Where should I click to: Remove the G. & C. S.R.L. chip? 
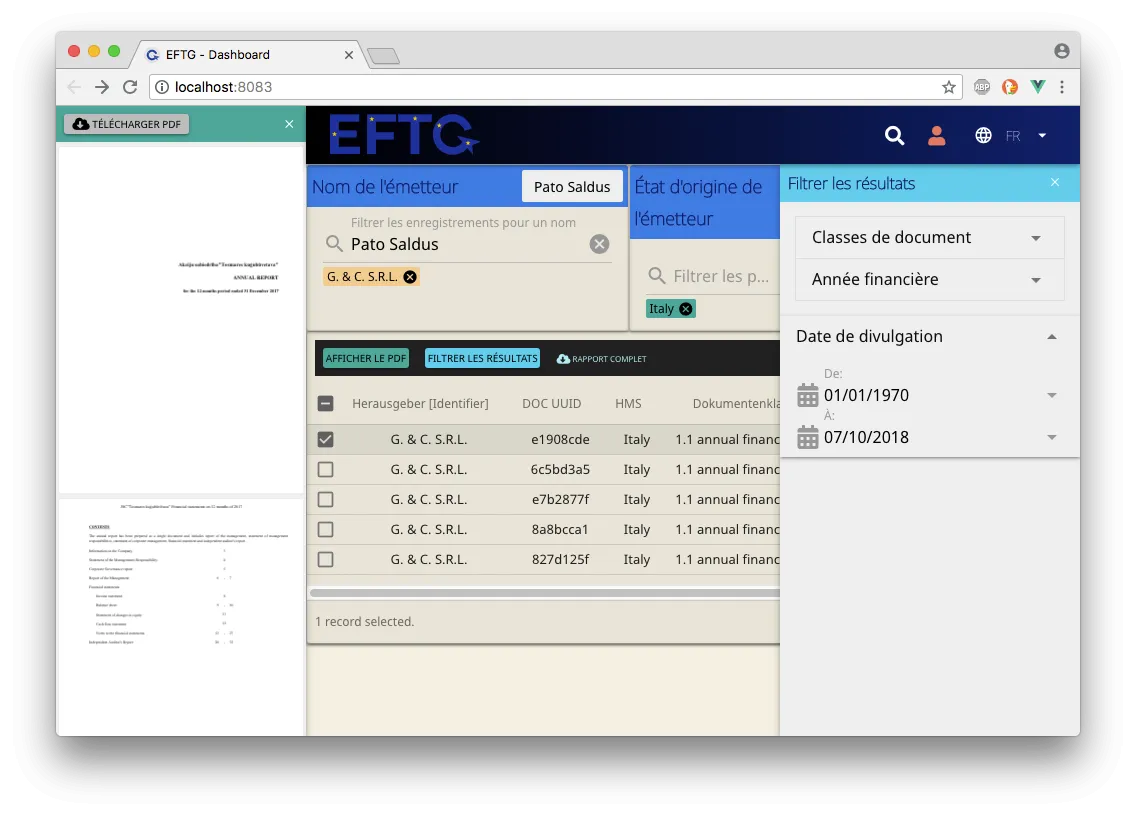point(410,277)
